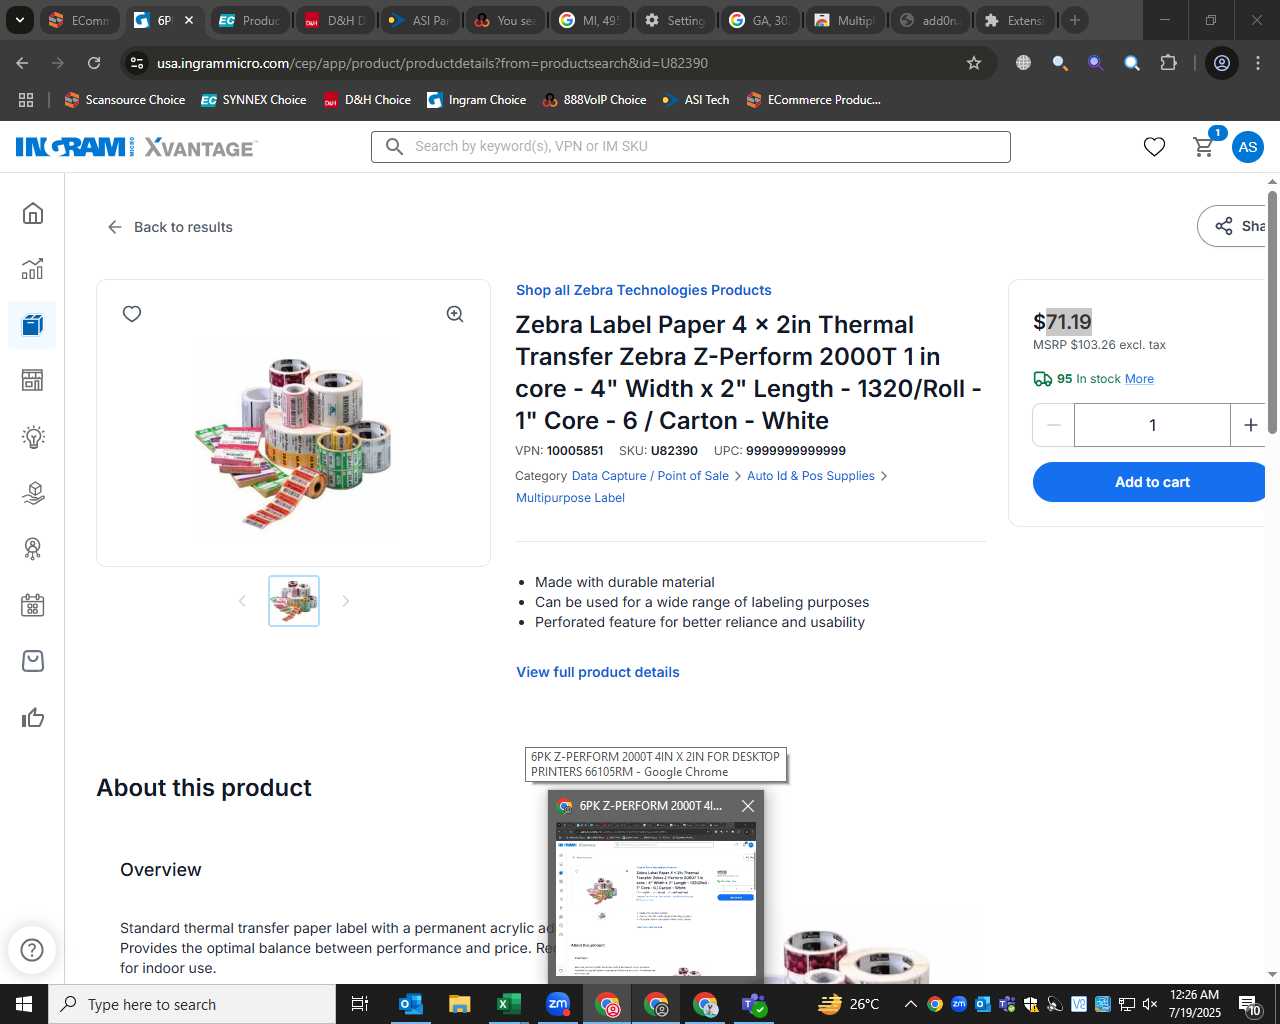This screenshot has height=1024, width=1280.
Task: Open SYNNEX Choice bookmark
Action: click(254, 100)
